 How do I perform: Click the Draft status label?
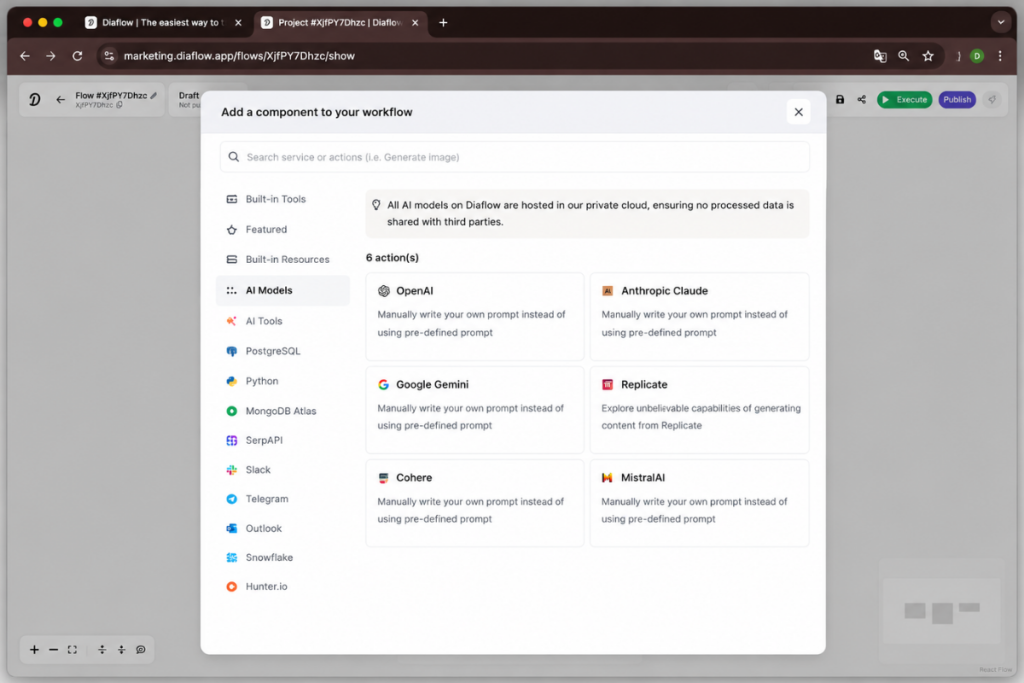coord(189,95)
